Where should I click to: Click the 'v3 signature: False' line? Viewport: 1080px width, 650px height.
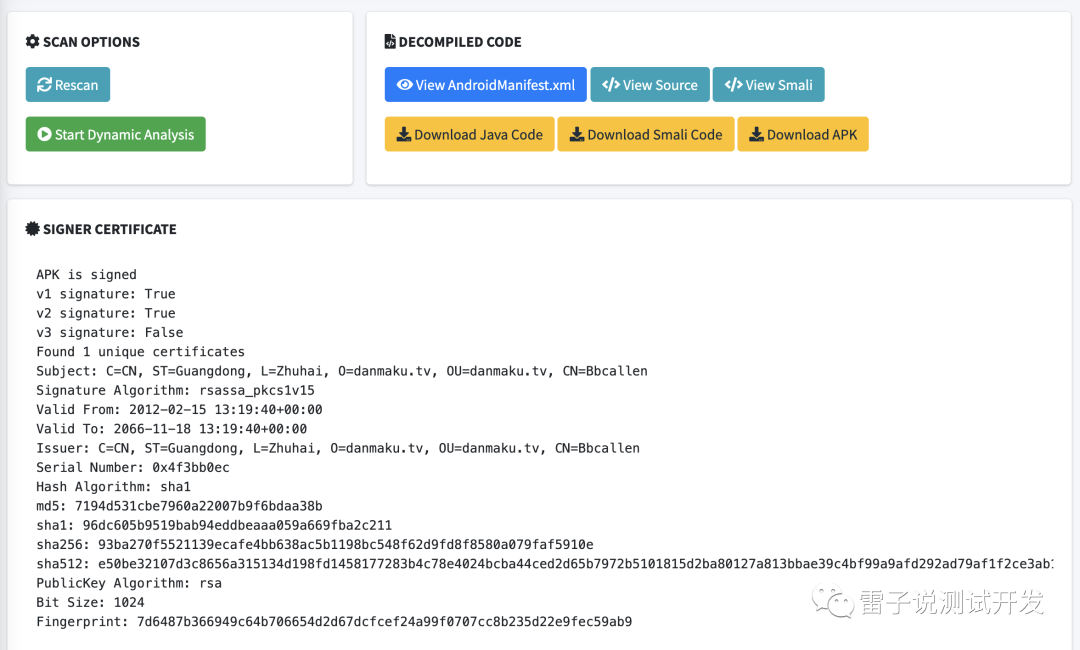tap(110, 333)
